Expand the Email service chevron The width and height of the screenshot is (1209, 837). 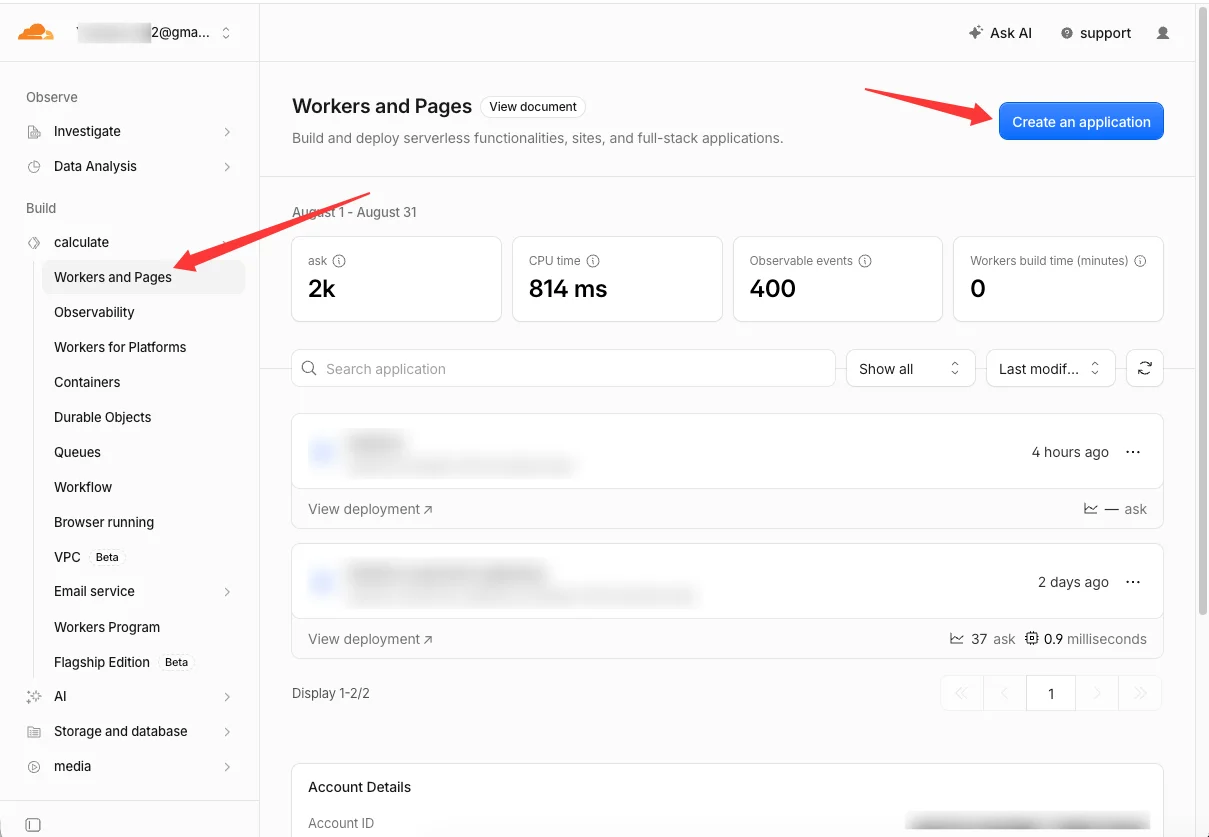(x=228, y=592)
